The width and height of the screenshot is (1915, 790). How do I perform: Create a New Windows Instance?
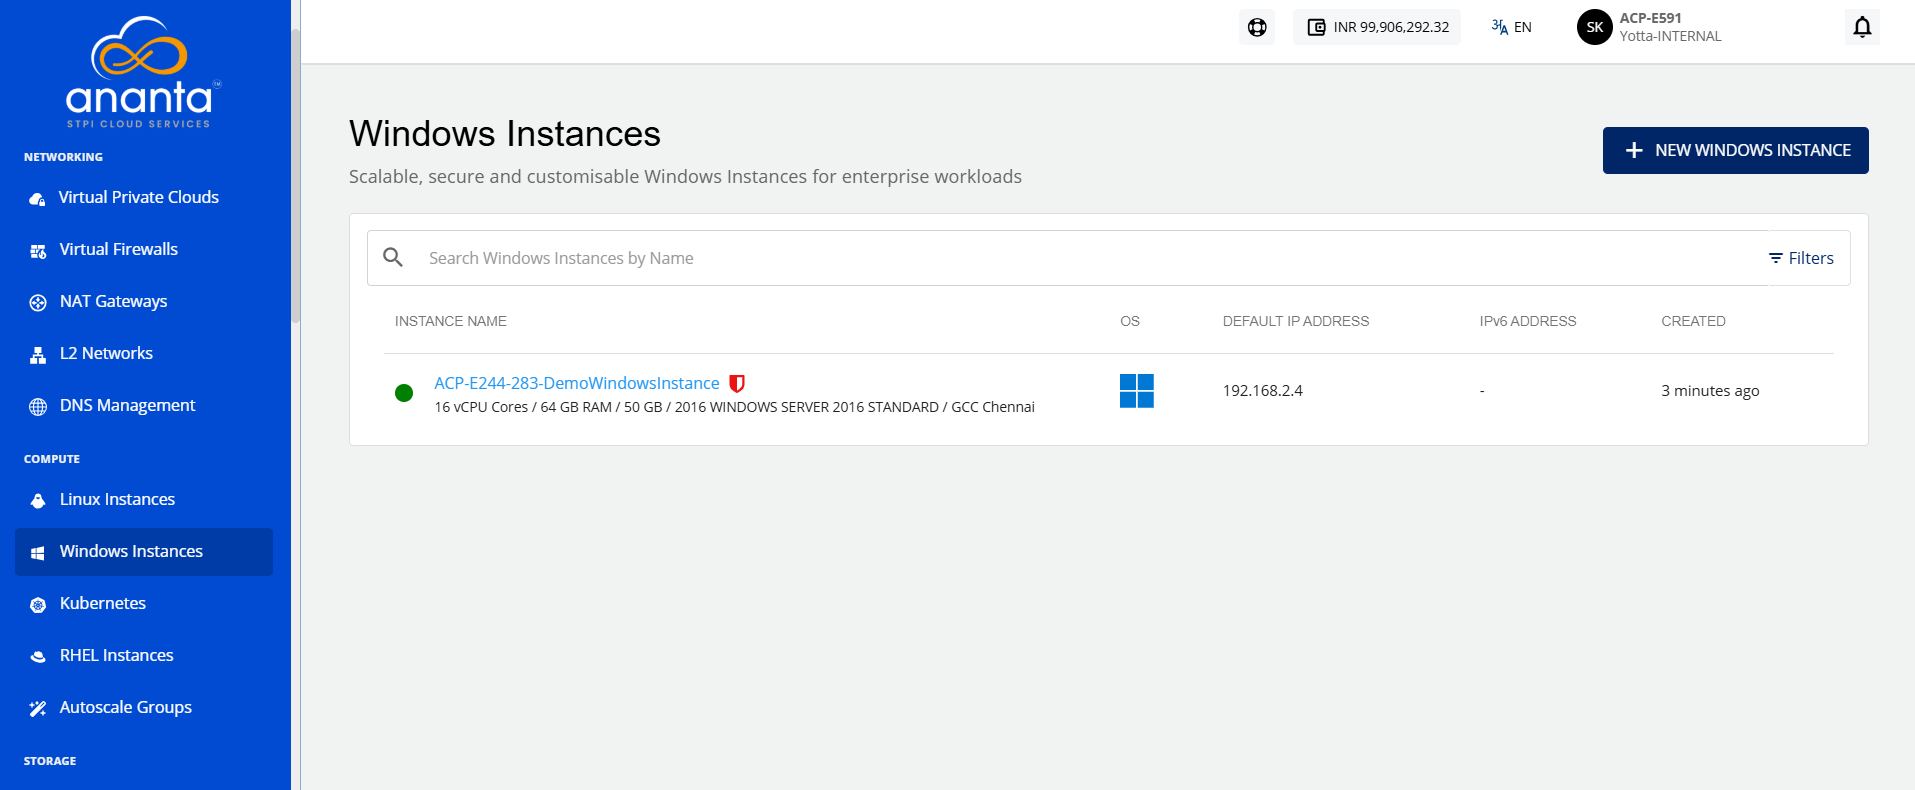click(x=1735, y=150)
